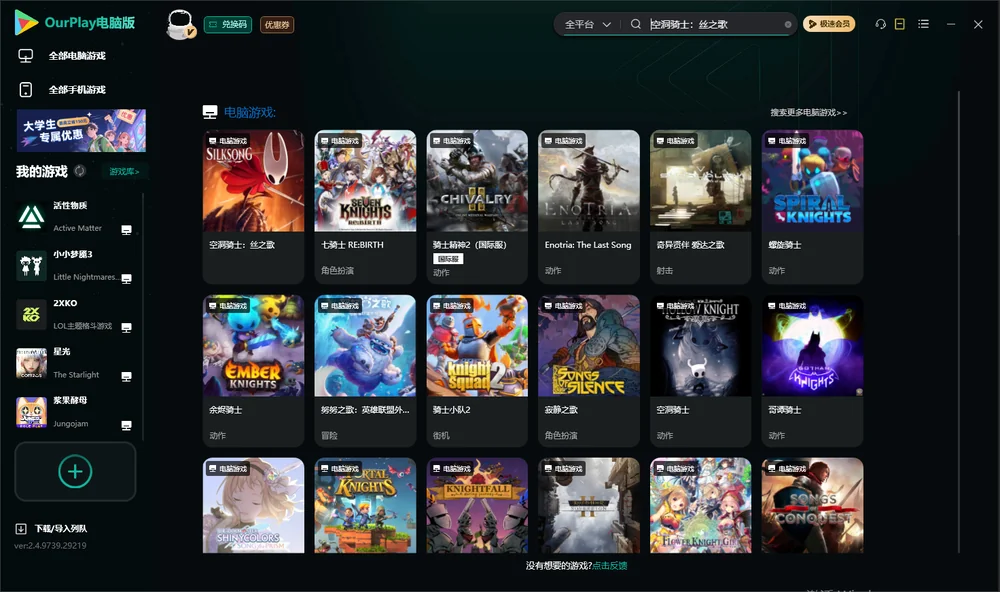The height and width of the screenshot is (592, 1000).
Task: Open the 游戏库 library expander
Action: tap(124, 171)
